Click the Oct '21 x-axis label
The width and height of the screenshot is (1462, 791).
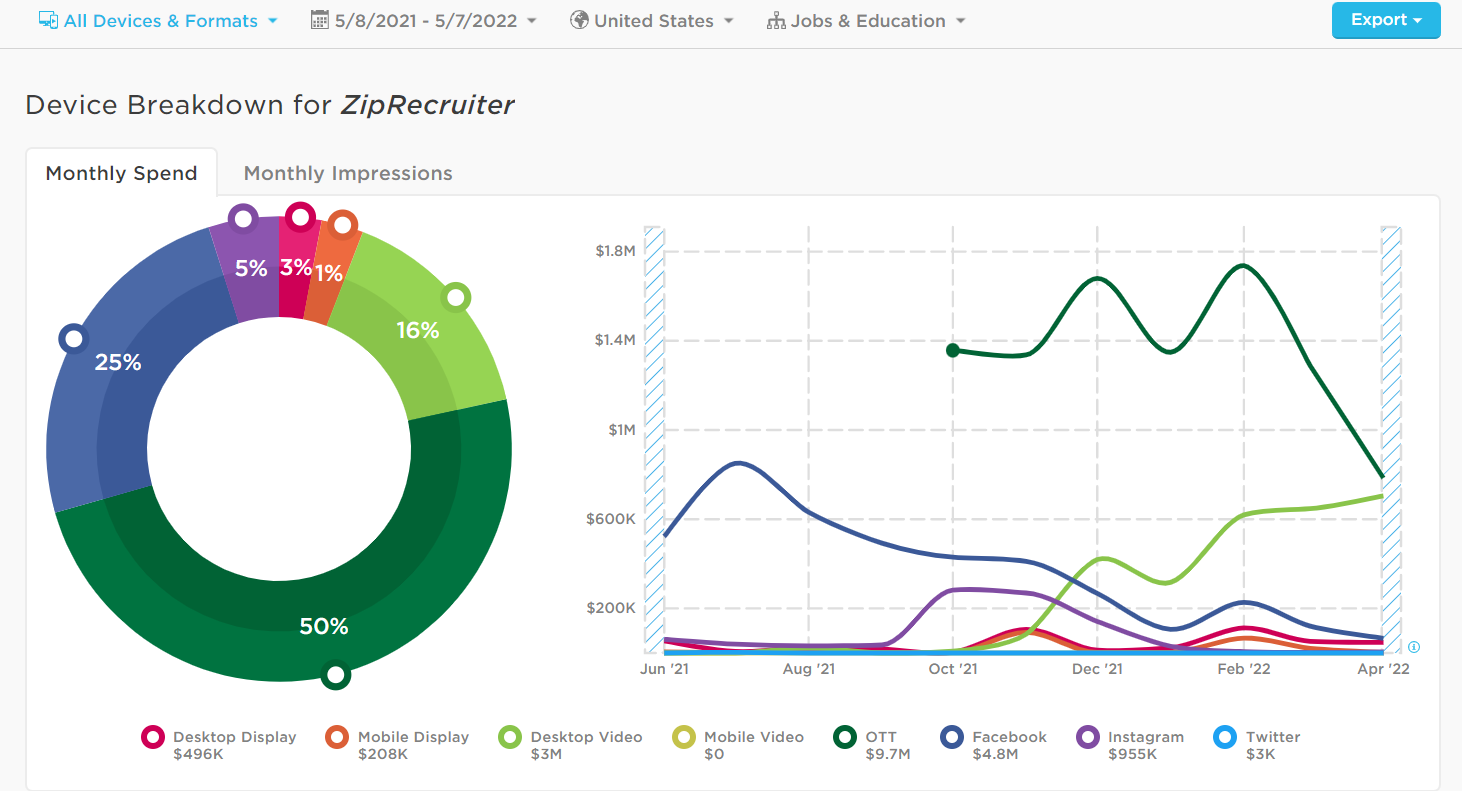953,669
